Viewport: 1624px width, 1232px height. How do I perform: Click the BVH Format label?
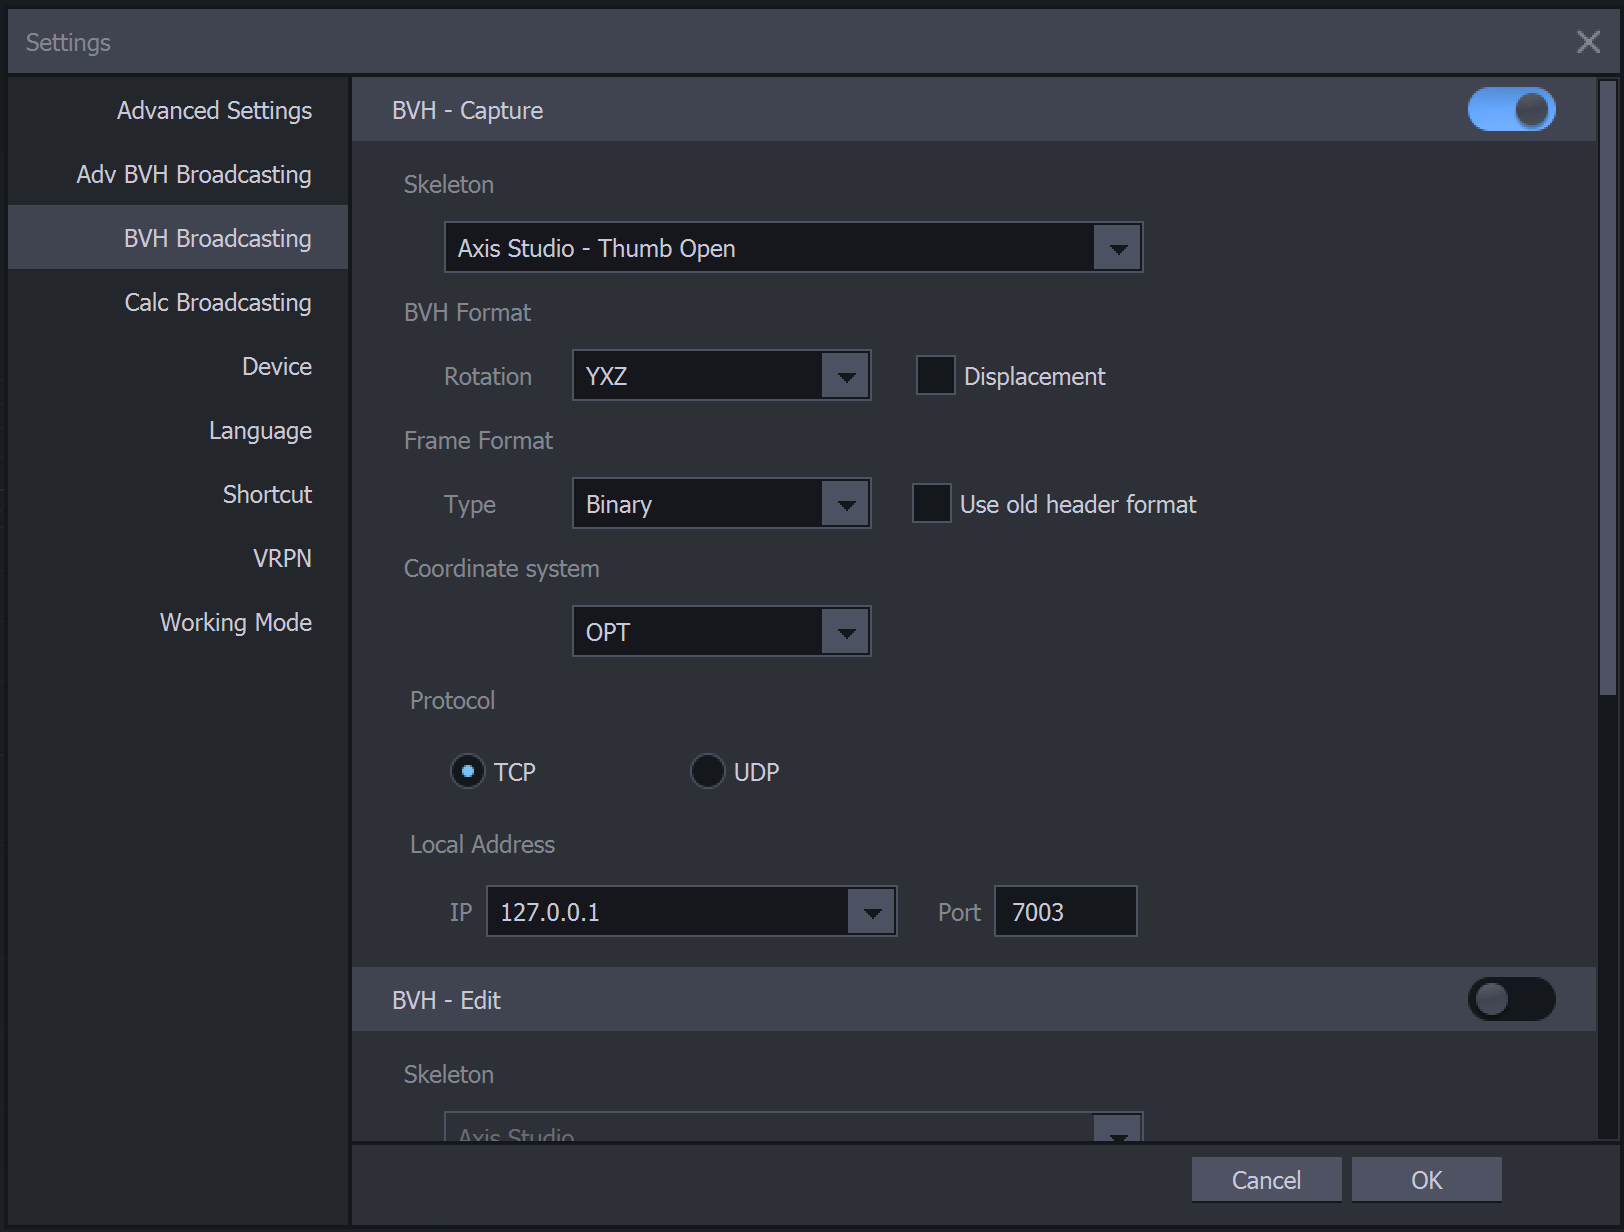pyautogui.click(x=467, y=313)
